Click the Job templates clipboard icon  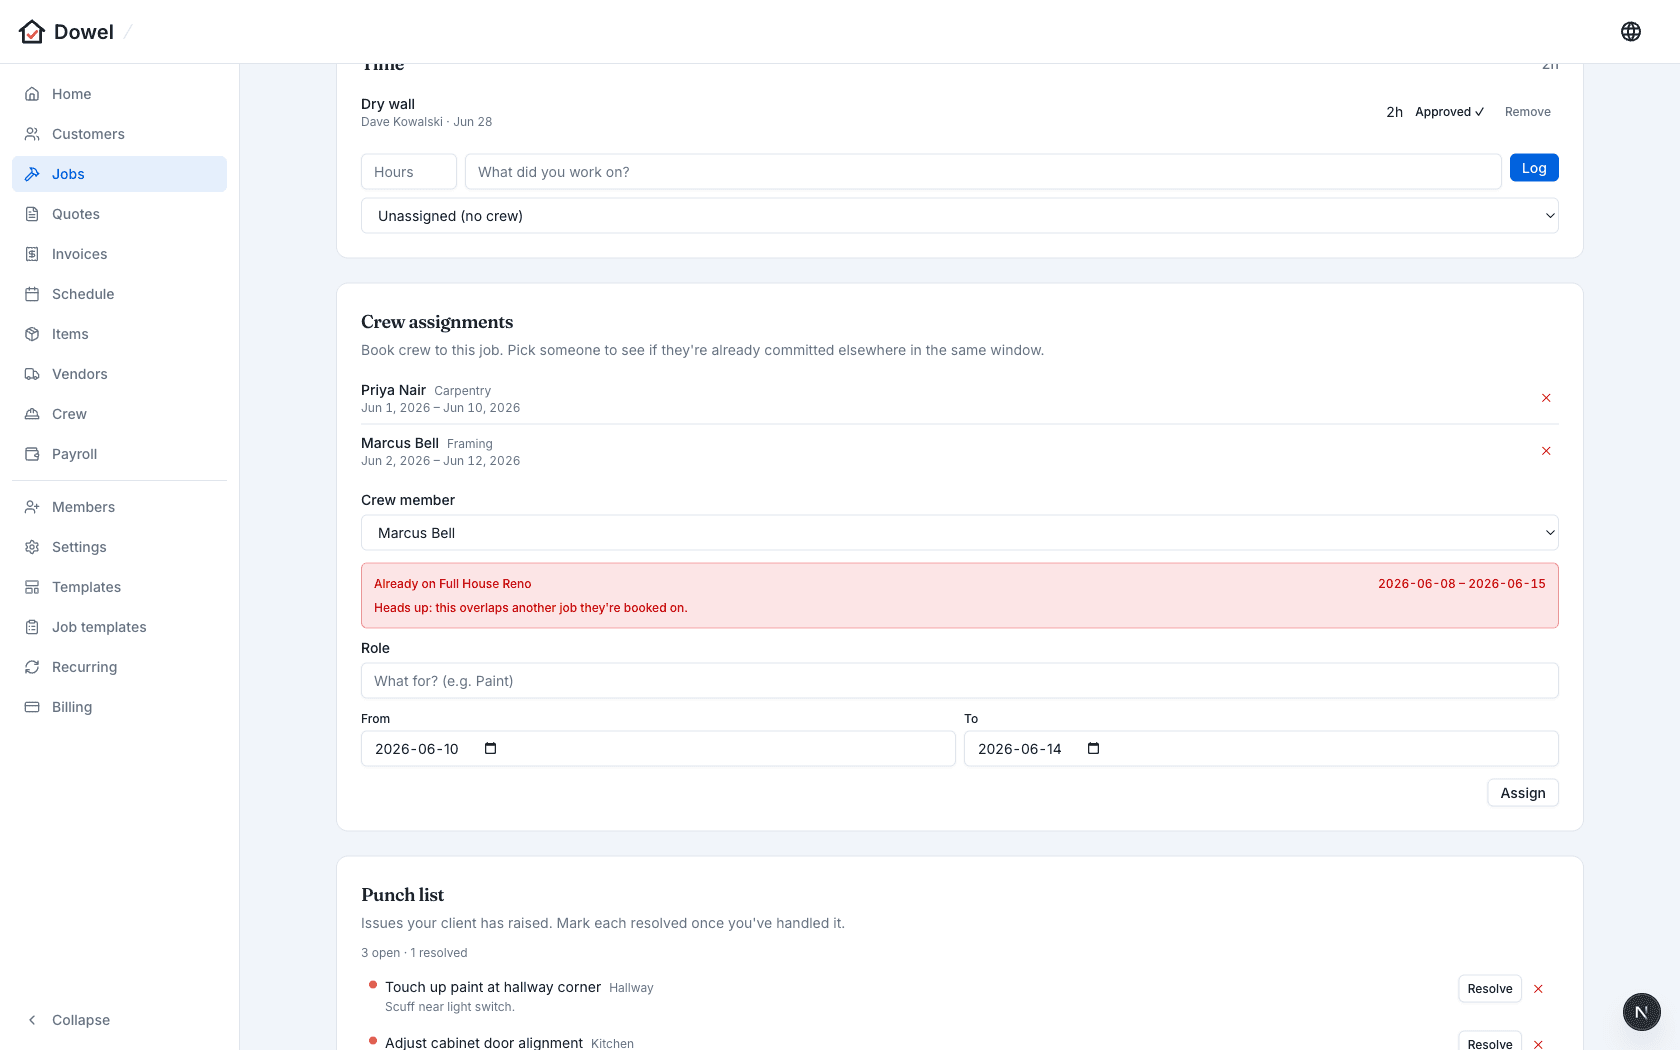click(32, 627)
